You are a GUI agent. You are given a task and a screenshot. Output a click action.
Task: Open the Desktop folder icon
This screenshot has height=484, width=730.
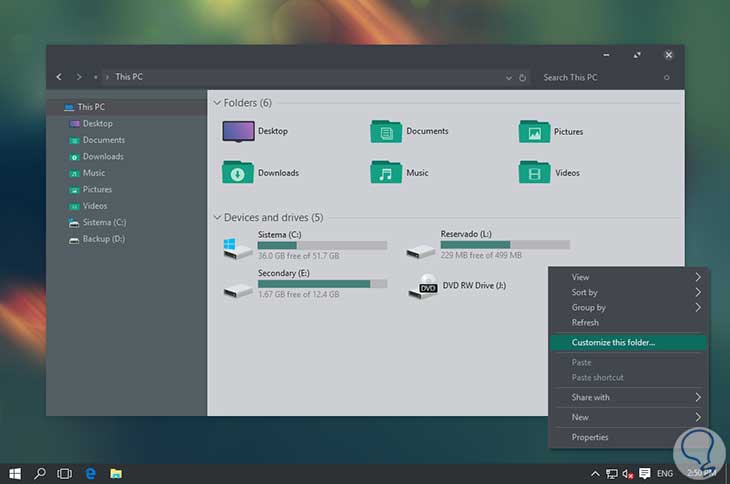pos(238,131)
